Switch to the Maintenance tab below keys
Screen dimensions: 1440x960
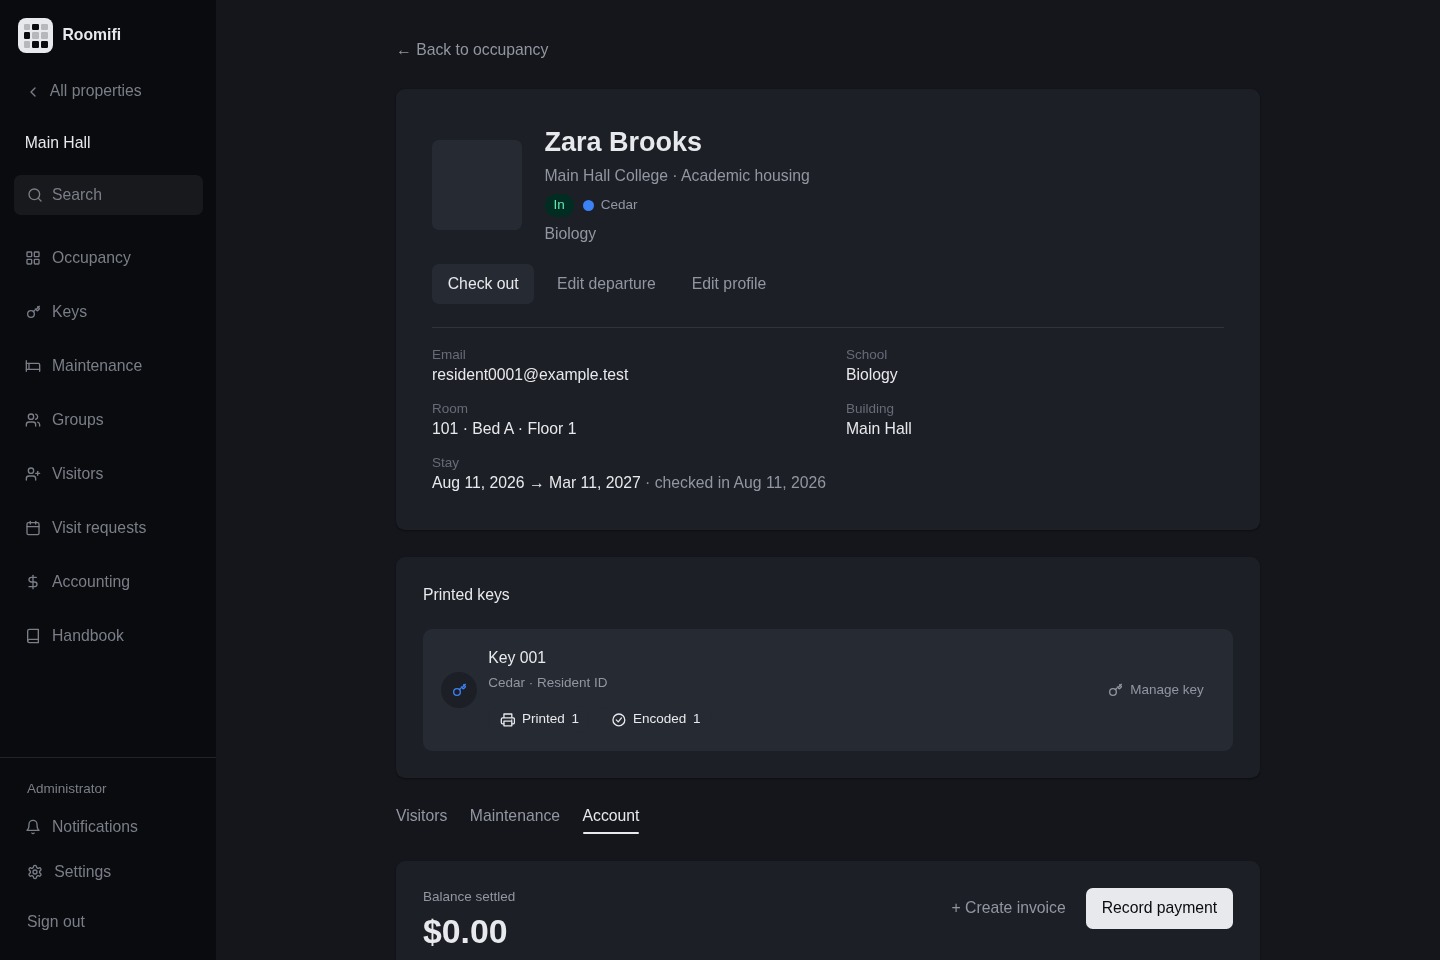coord(515,816)
